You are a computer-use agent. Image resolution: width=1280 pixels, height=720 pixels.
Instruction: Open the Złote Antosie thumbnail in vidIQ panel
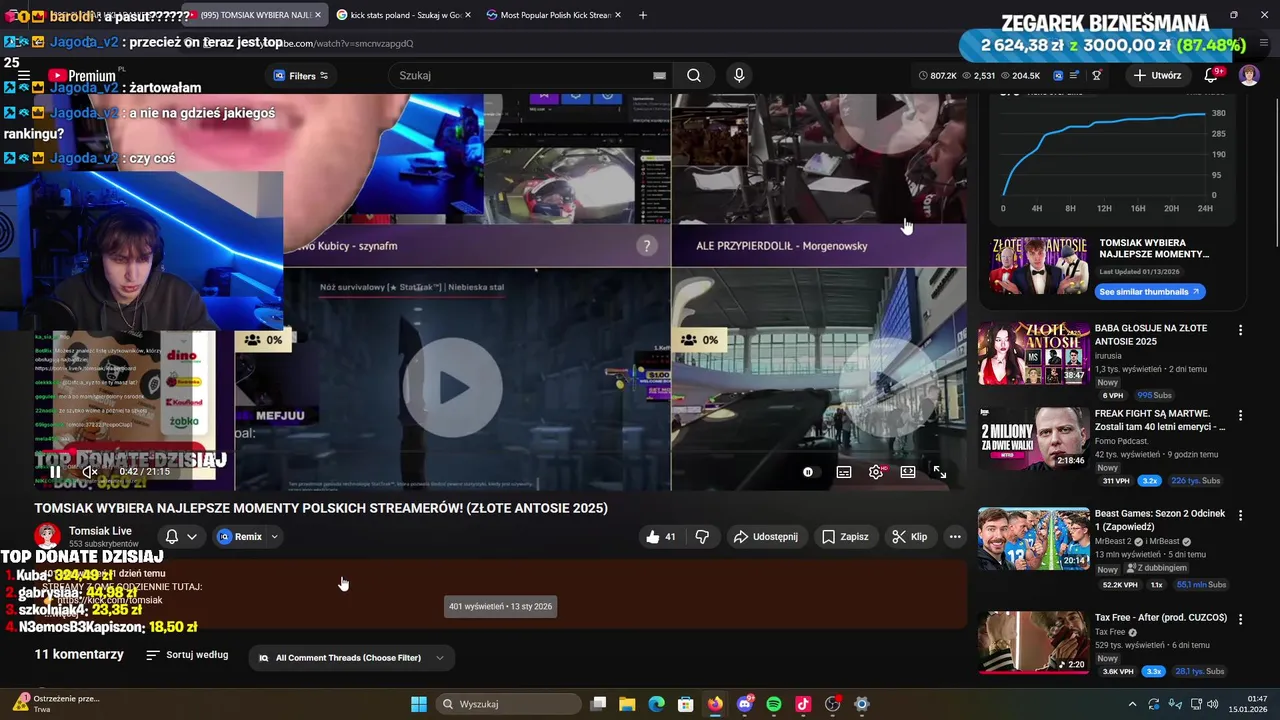1038,265
